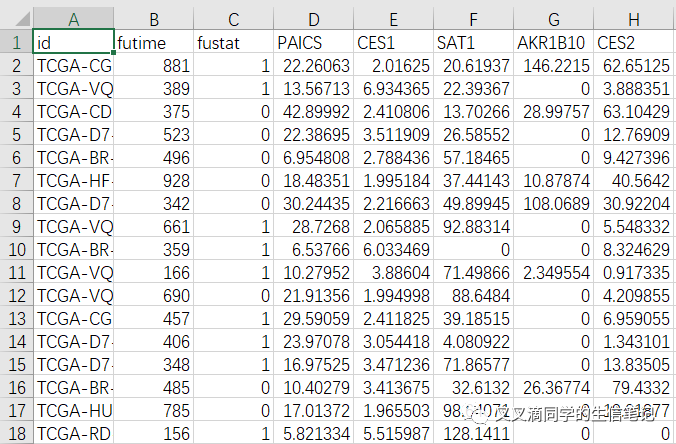The image size is (676, 444).
Task: Select row 10 header
Action: [x=16, y=250]
